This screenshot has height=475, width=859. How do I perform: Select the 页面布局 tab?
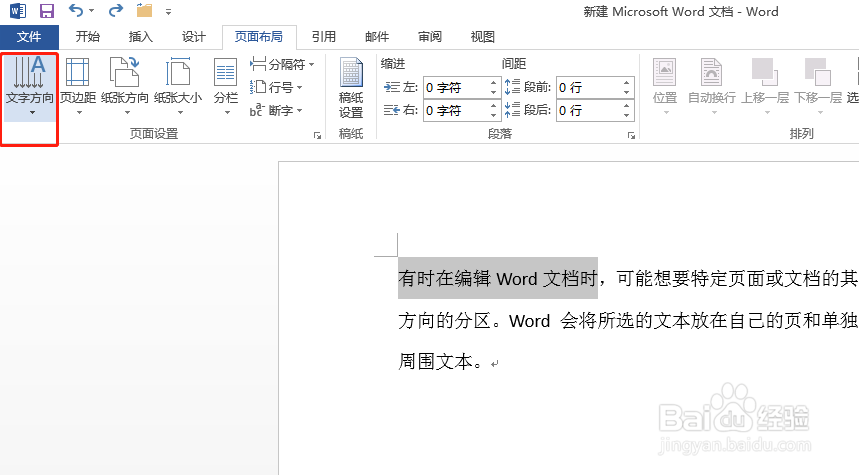coord(259,37)
